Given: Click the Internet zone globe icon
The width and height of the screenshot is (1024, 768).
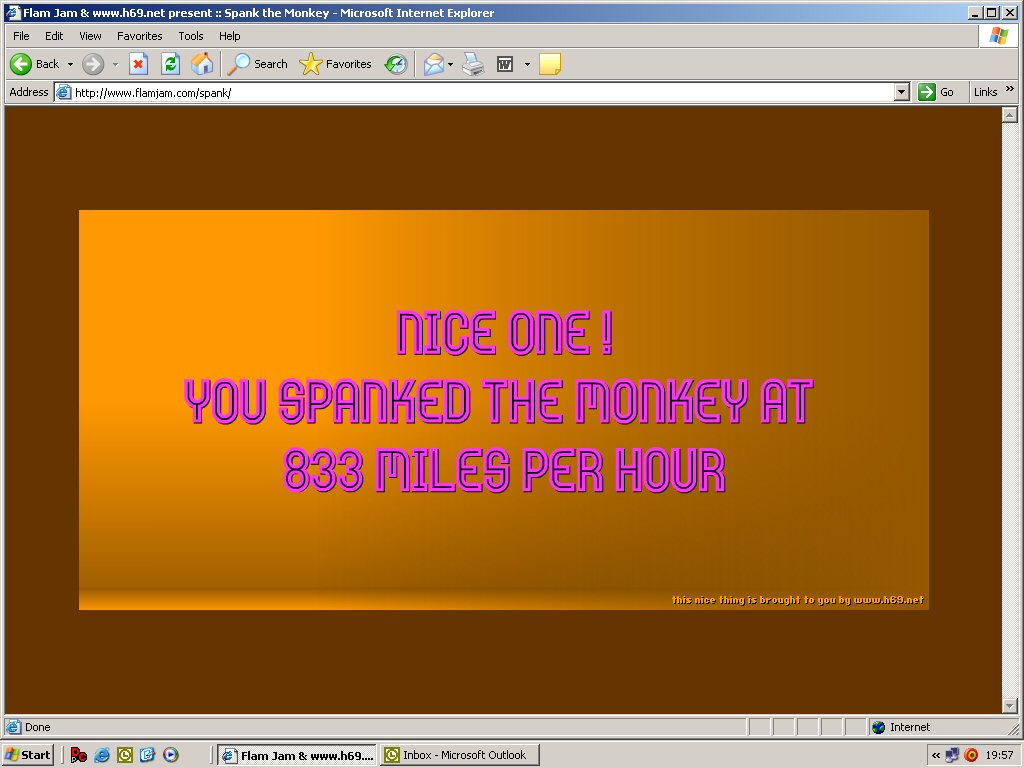Looking at the screenshot, I should click(x=879, y=727).
